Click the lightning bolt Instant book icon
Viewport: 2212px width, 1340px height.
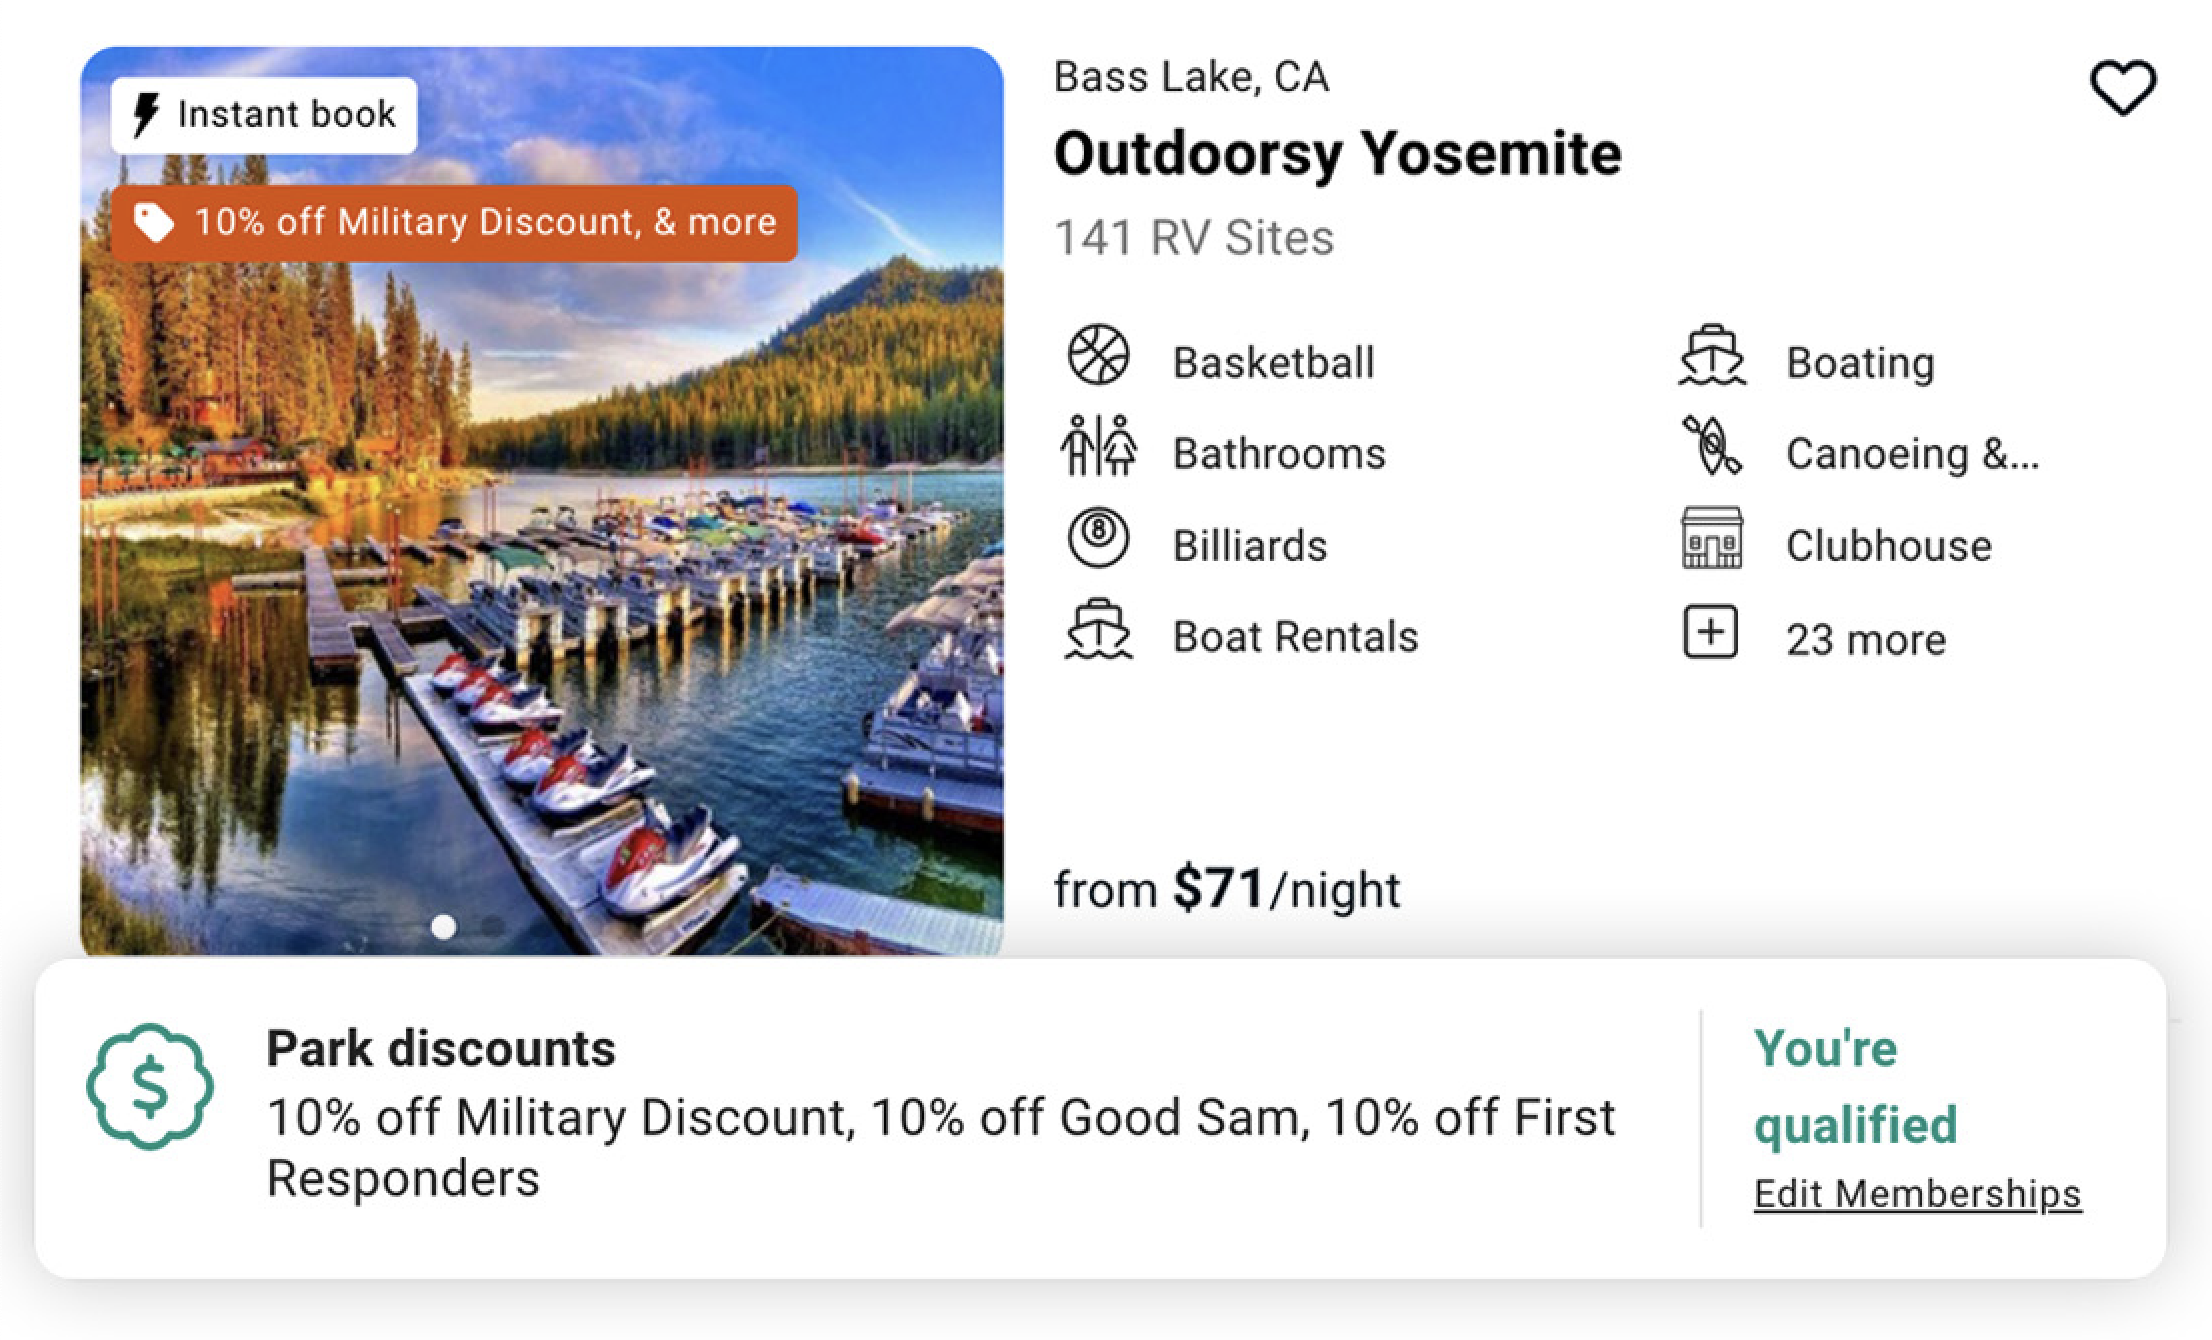click(x=145, y=113)
